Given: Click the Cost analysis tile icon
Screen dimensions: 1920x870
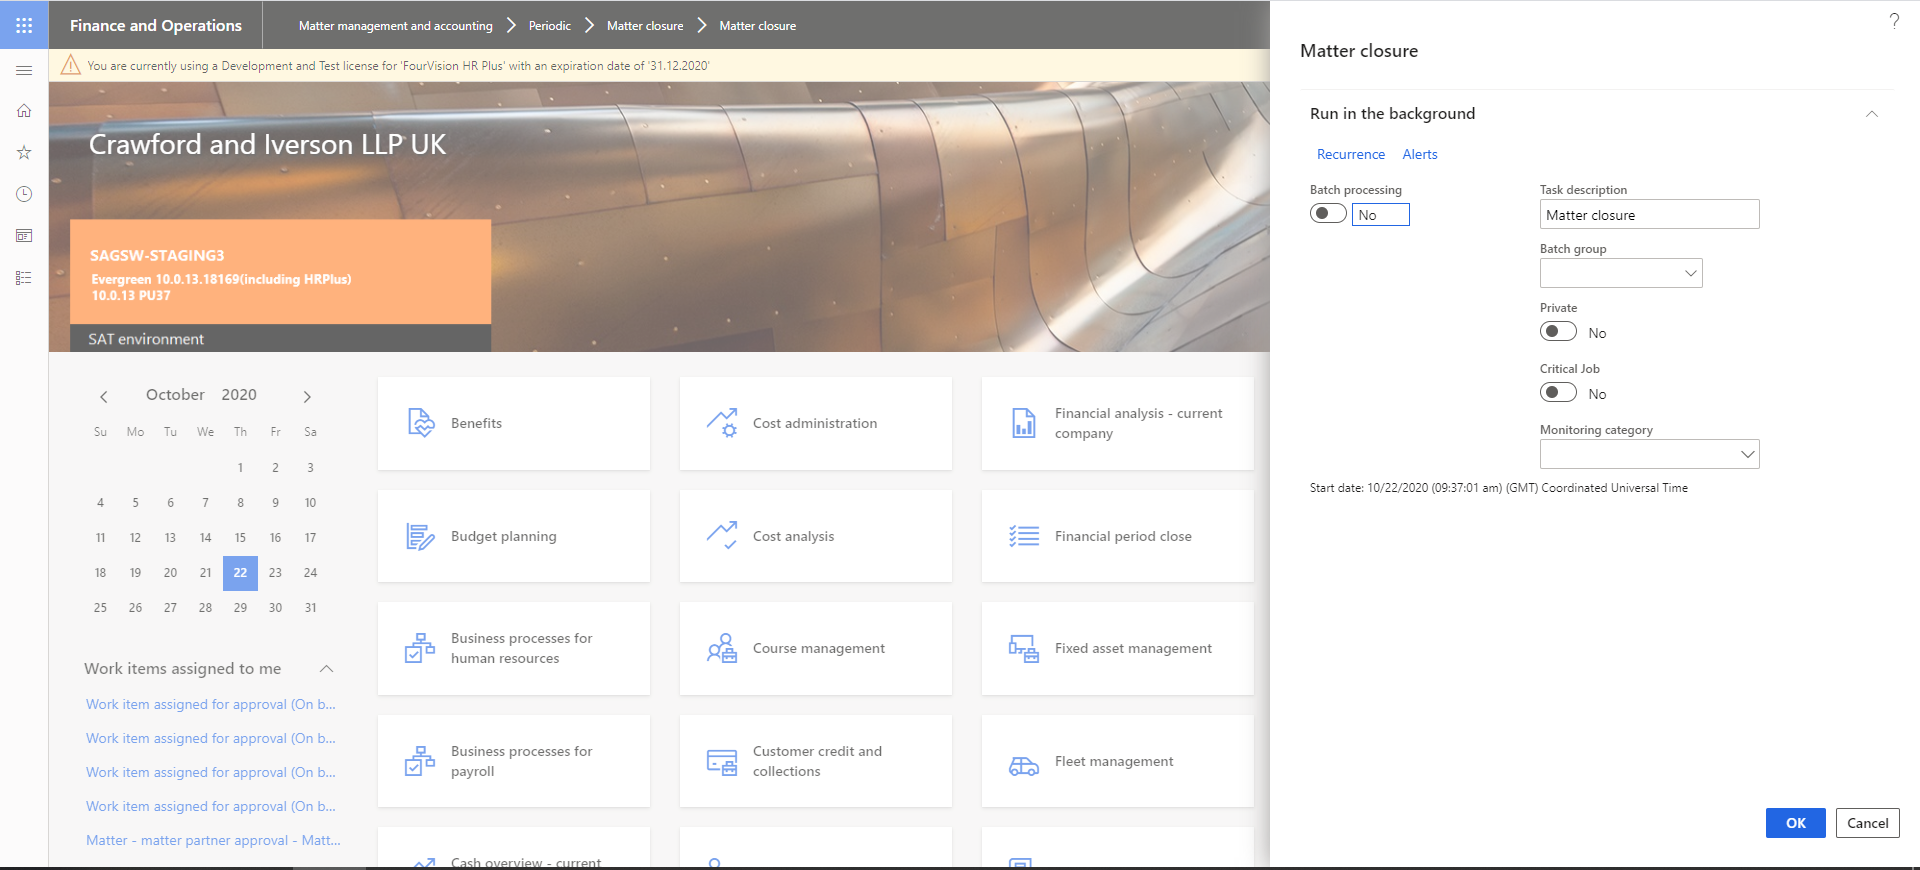Looking at the screenshot, I should point(722,536).
